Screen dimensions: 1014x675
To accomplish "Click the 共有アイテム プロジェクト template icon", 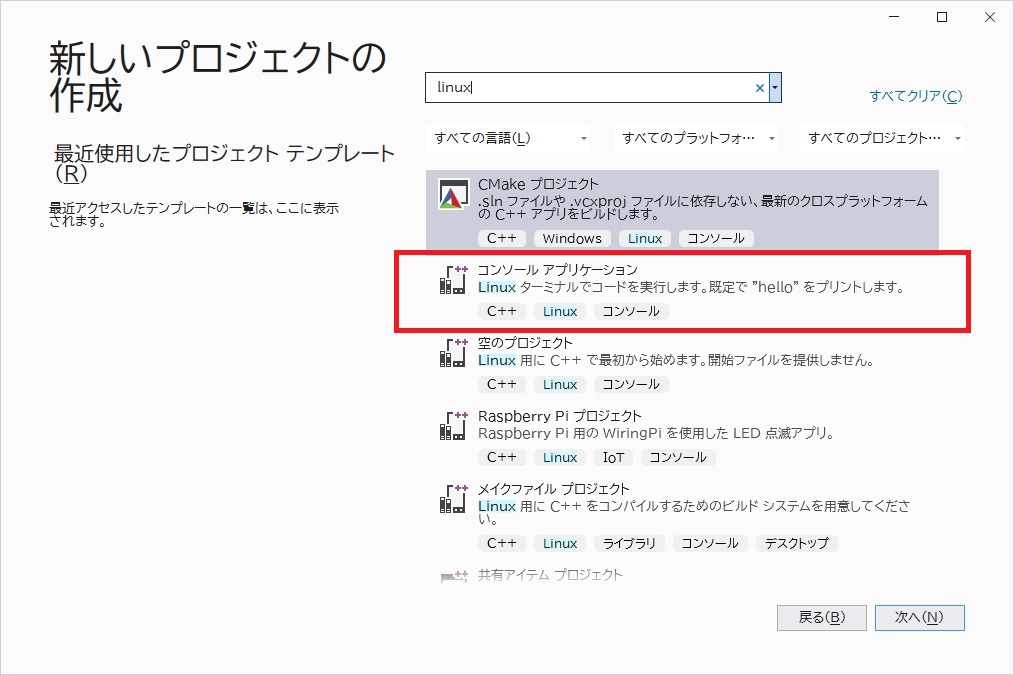I will (453, 575).
